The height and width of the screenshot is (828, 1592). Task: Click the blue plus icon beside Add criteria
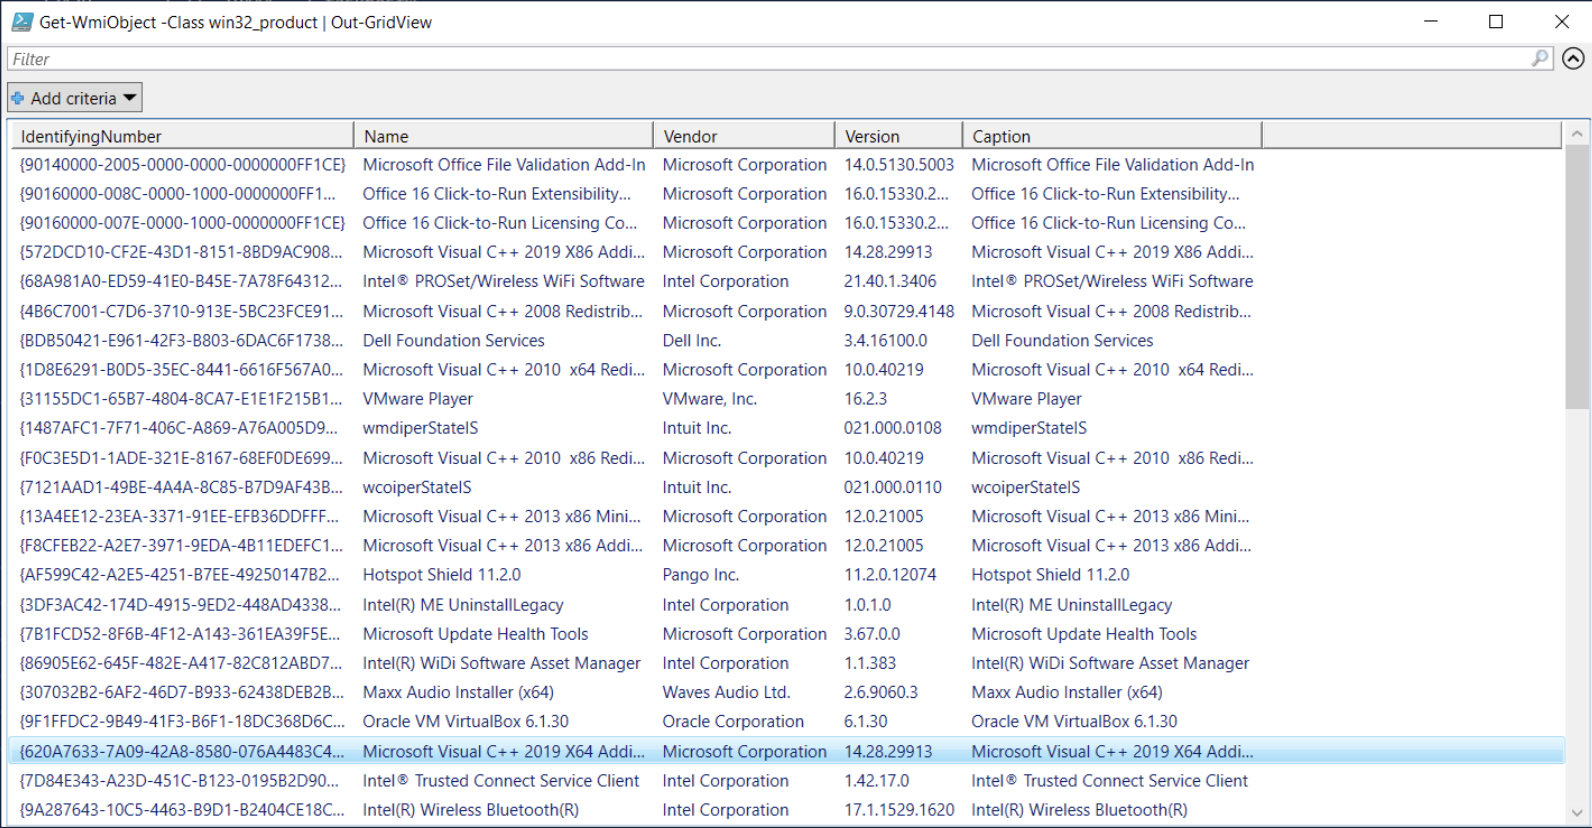point(18,98)
